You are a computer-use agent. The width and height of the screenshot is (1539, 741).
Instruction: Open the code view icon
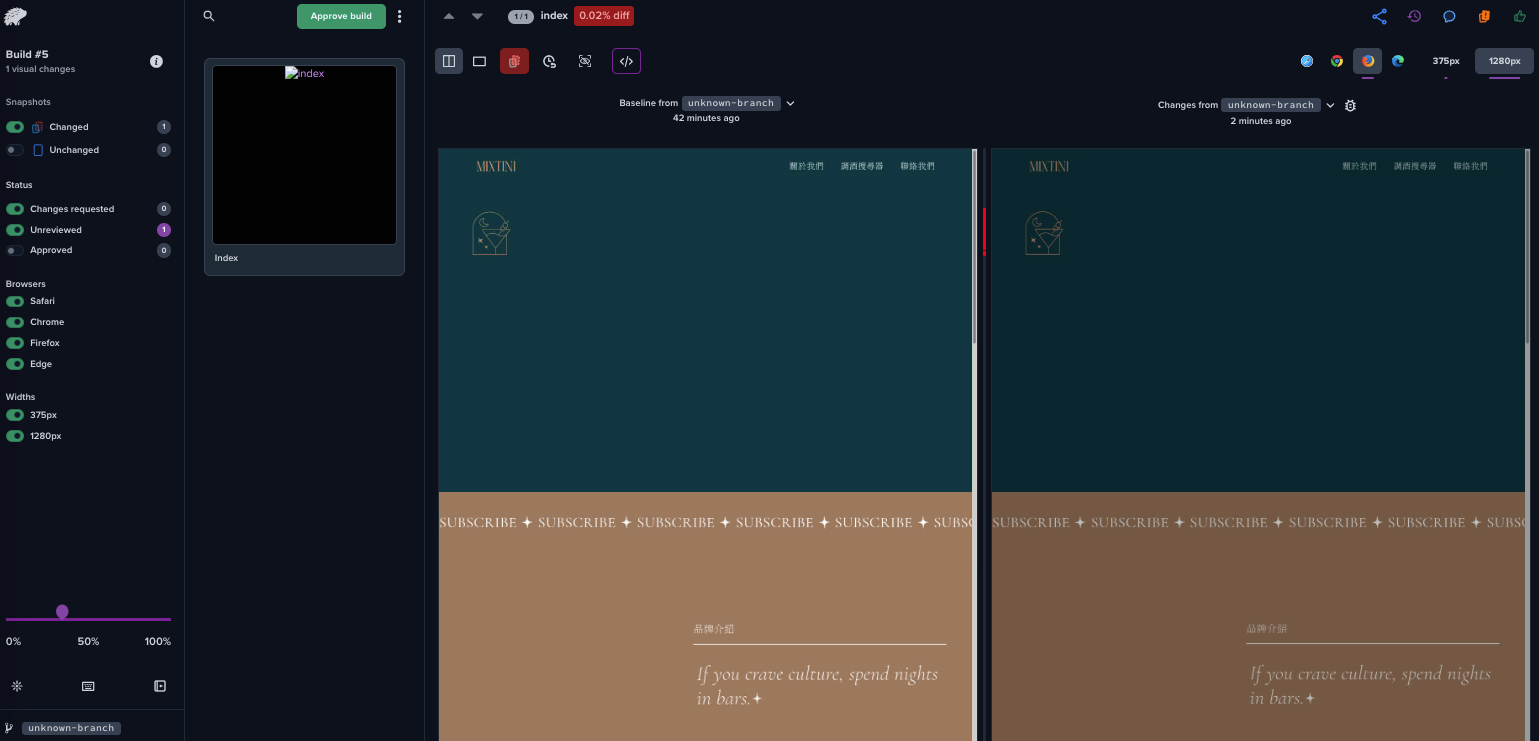click(x=626, y=61)
